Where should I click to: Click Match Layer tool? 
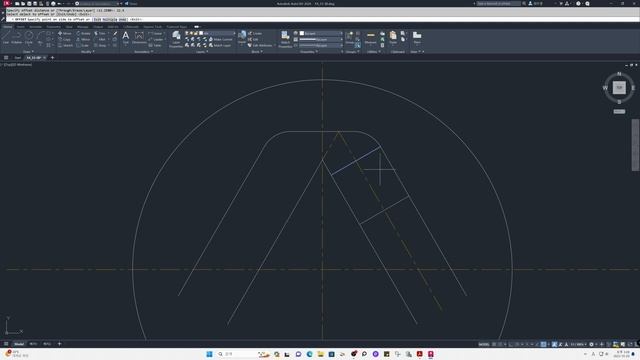tap(220, 45)
